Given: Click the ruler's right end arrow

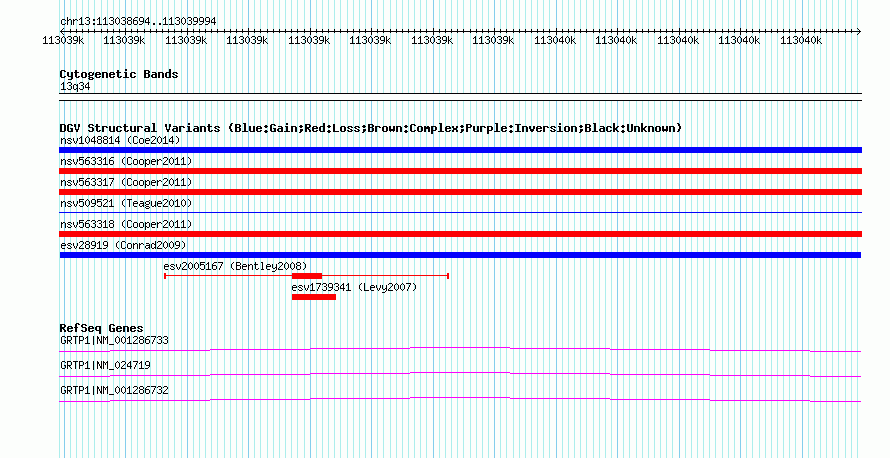Looking at the screenshot, I should point(858,32).
